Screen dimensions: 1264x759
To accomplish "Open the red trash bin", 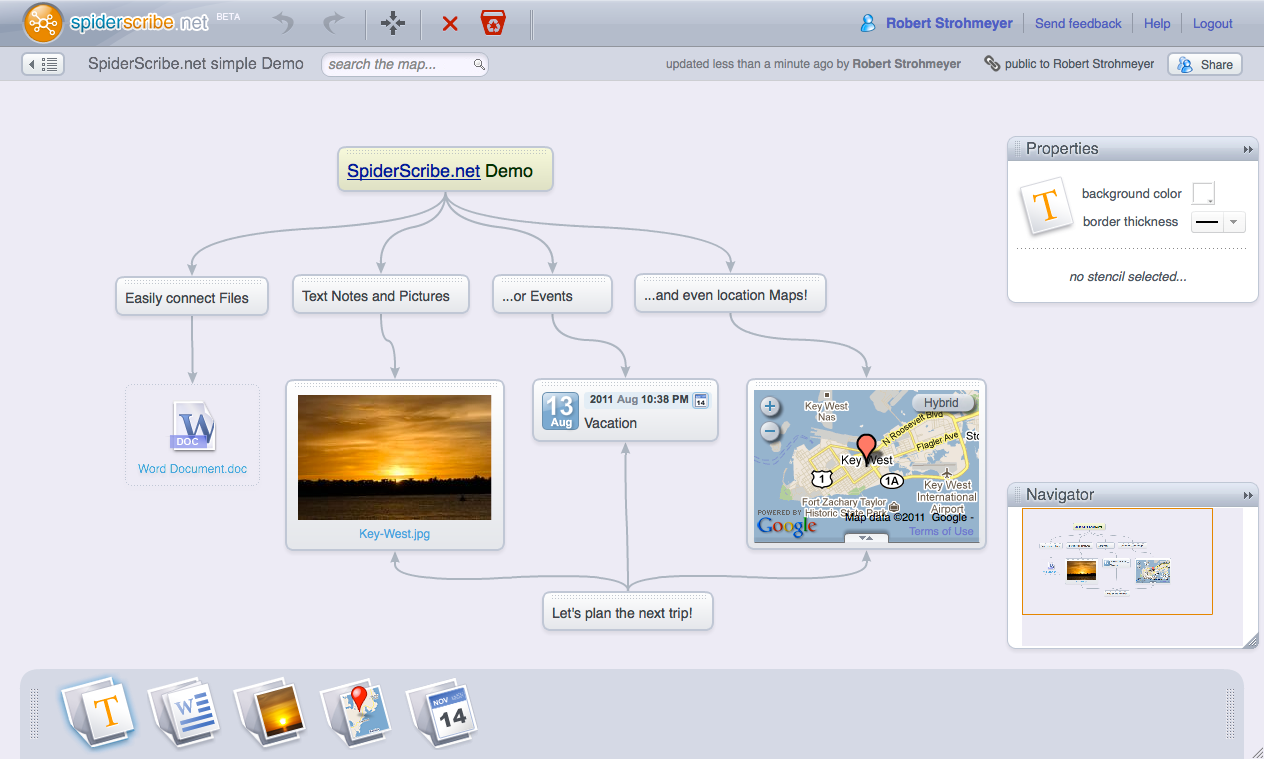I will click(493, 22).
